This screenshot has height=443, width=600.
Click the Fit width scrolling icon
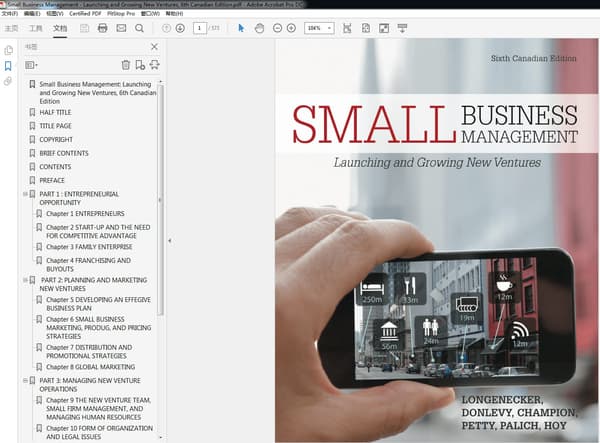click(347, 28)
